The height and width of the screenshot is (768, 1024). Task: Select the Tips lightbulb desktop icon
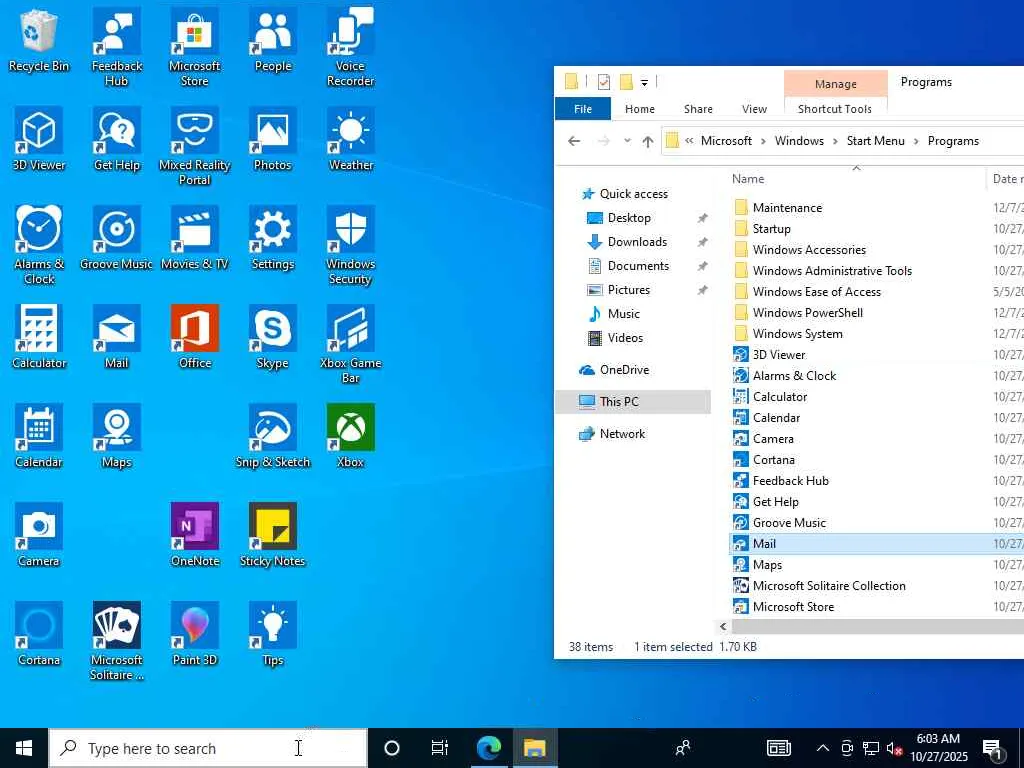[x=272, y=634]
